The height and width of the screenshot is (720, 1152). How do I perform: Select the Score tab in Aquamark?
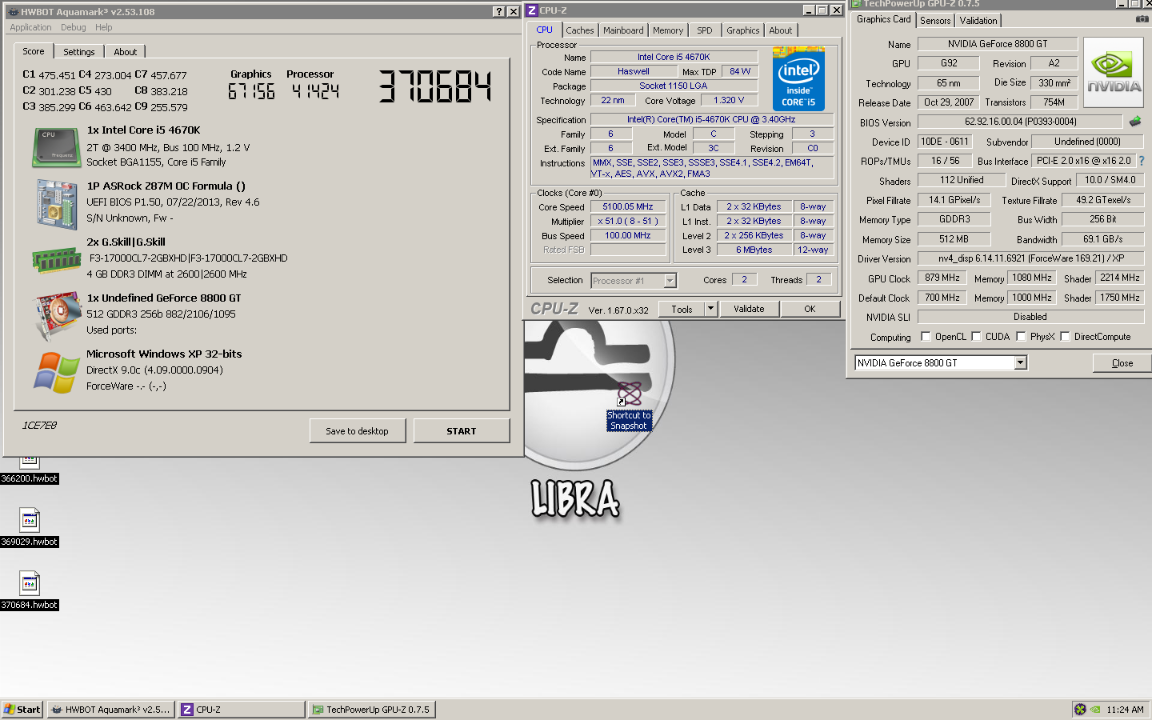pos(33,51)
